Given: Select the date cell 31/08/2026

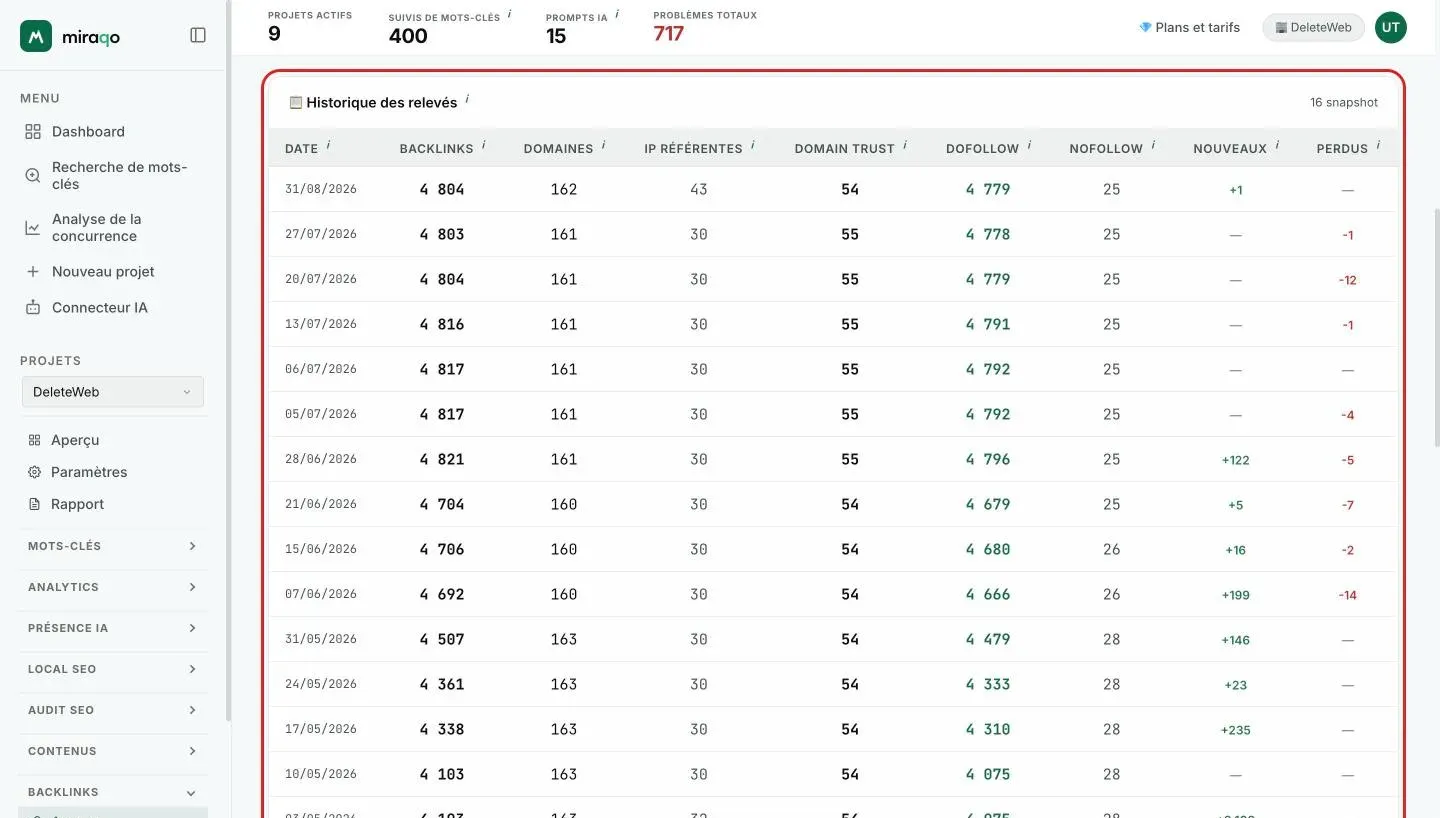Looking at the screenshot, I should pyautogui.click(x=321, y=189).
